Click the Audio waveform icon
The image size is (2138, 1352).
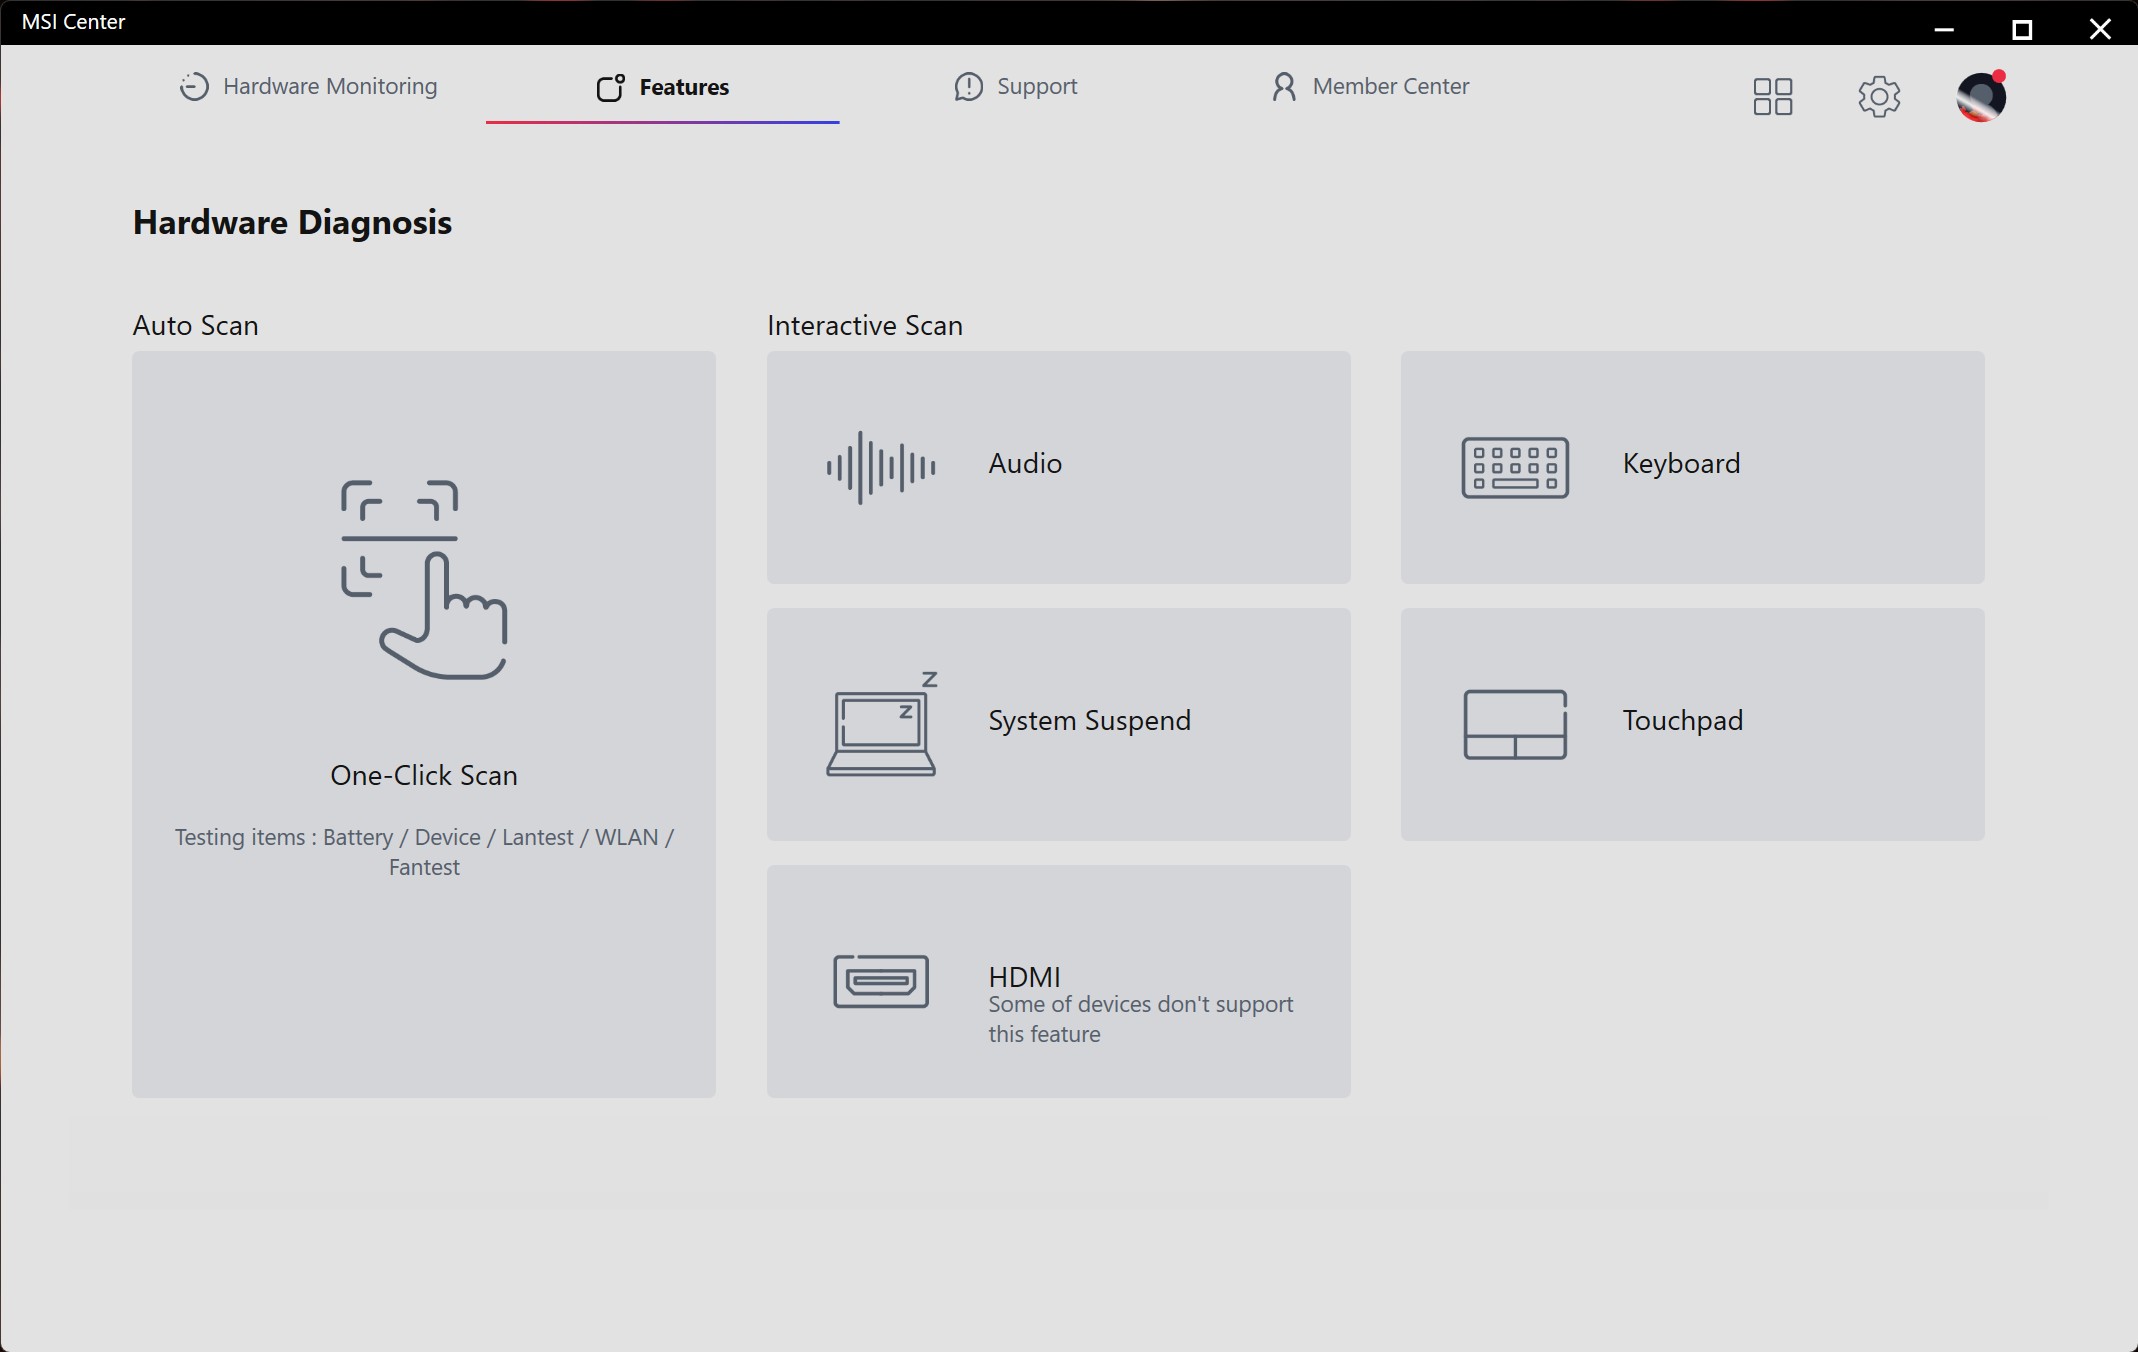pyautogui.click(x=881, y=467)
